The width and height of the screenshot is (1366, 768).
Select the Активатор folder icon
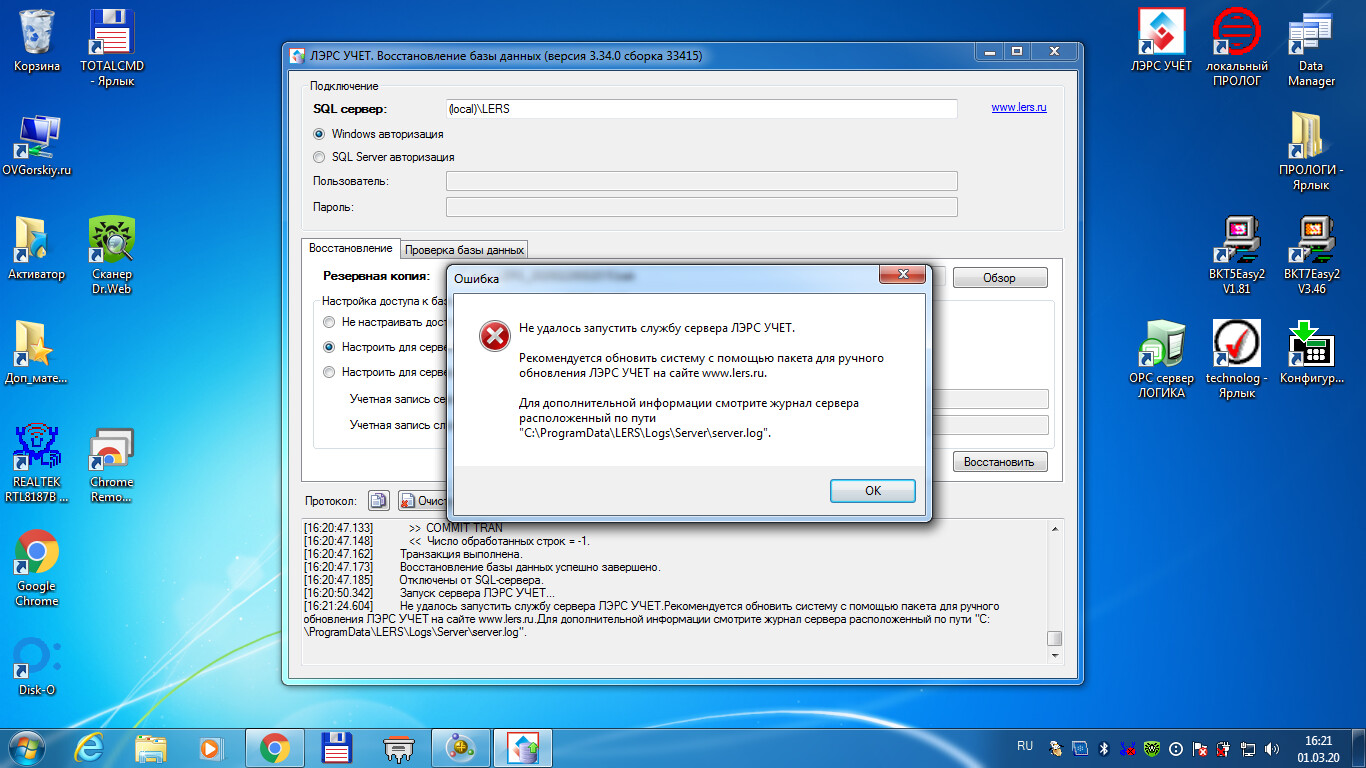tap(37, 248)
